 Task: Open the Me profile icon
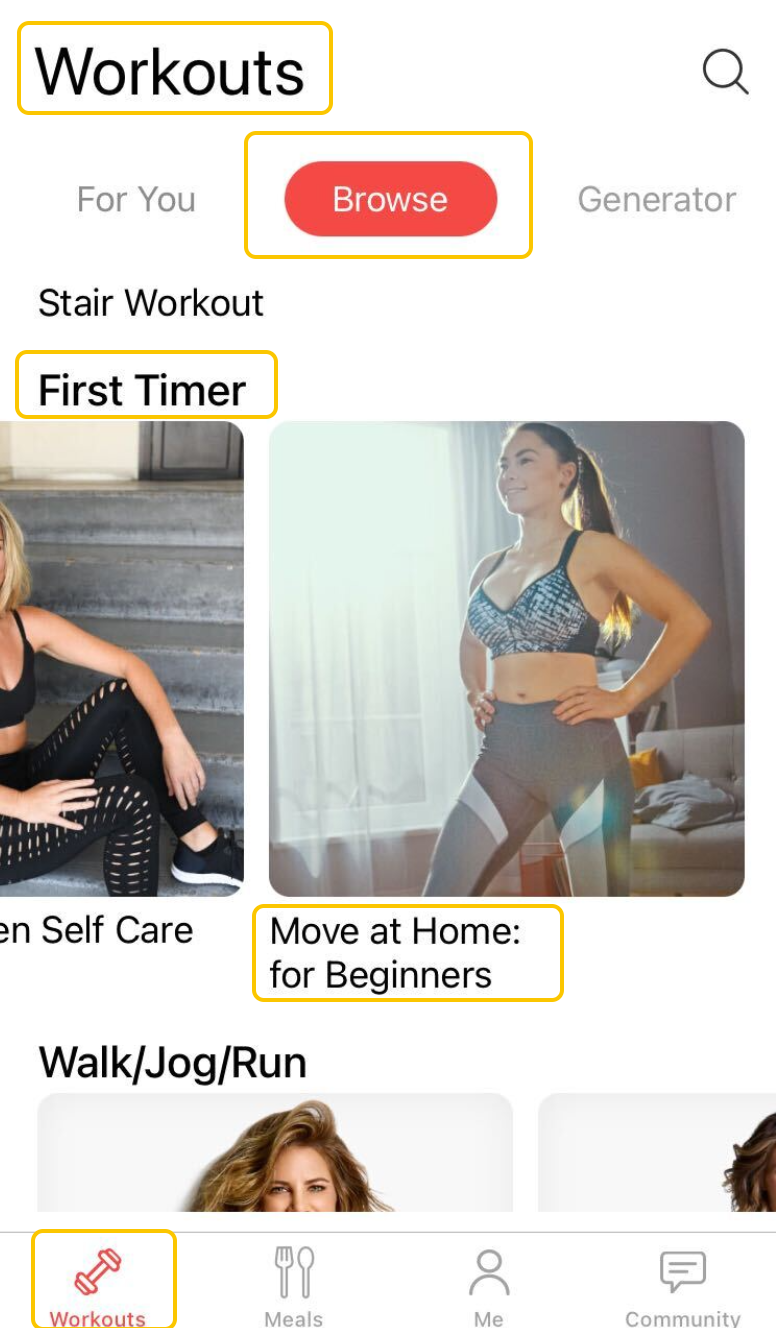point(489,1272)
